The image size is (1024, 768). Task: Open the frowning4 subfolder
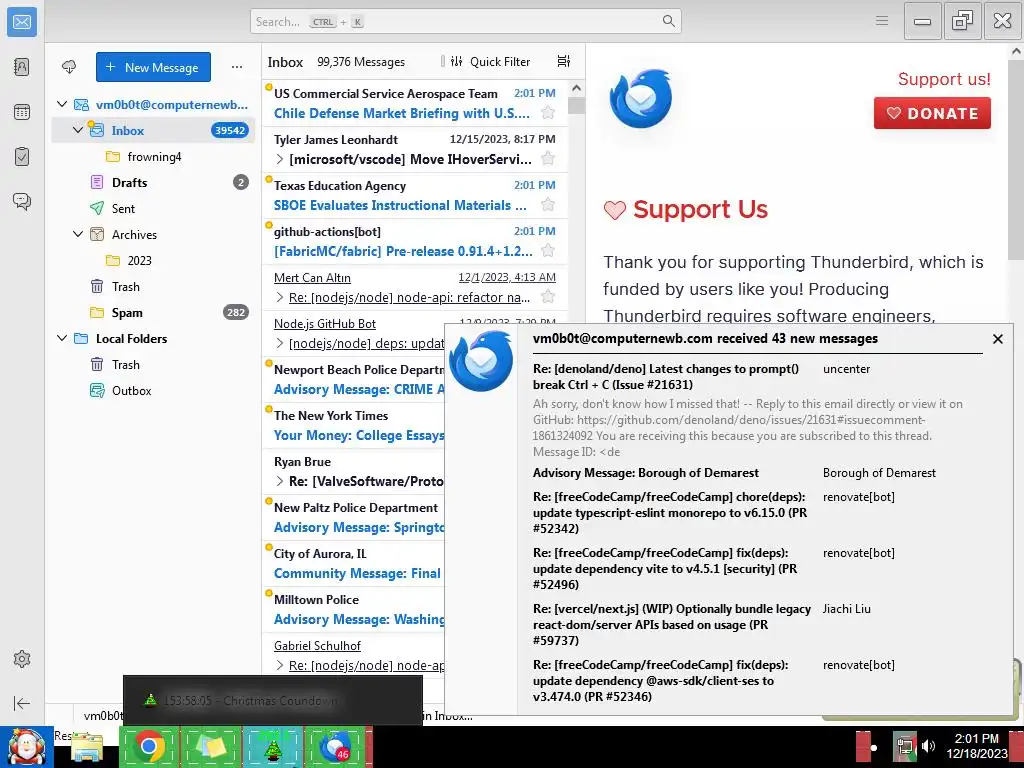153,157
